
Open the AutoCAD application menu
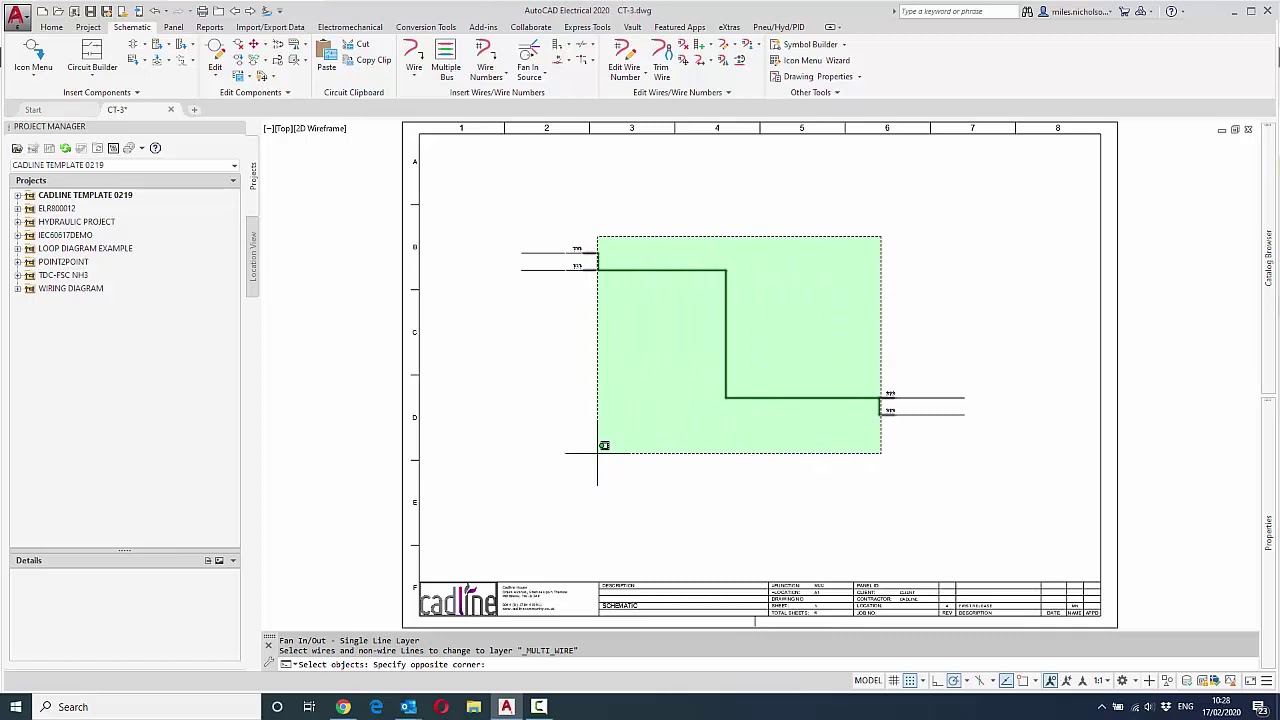(16, 16)
